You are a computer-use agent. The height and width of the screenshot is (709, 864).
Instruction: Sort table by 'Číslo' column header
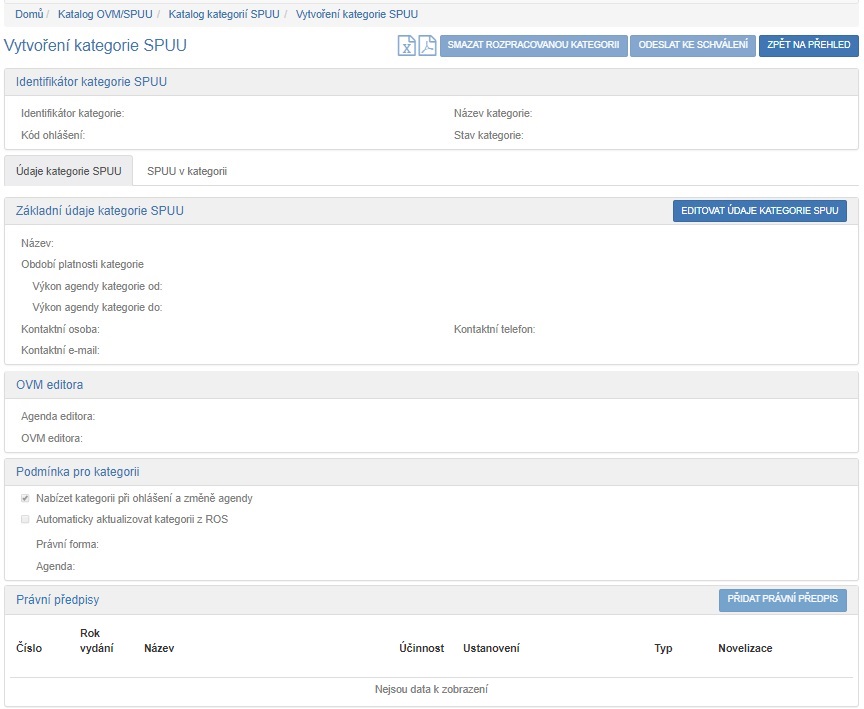coord(29,648)
